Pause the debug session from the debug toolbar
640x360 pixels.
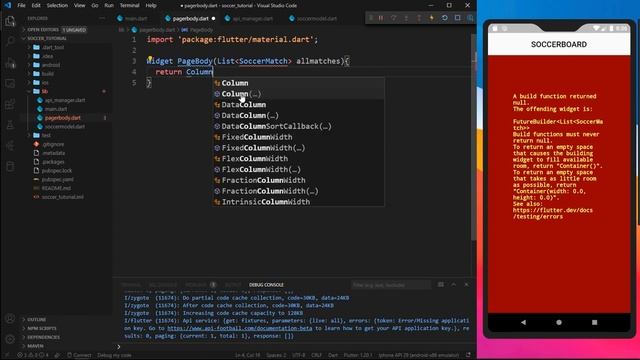[381, 18]
